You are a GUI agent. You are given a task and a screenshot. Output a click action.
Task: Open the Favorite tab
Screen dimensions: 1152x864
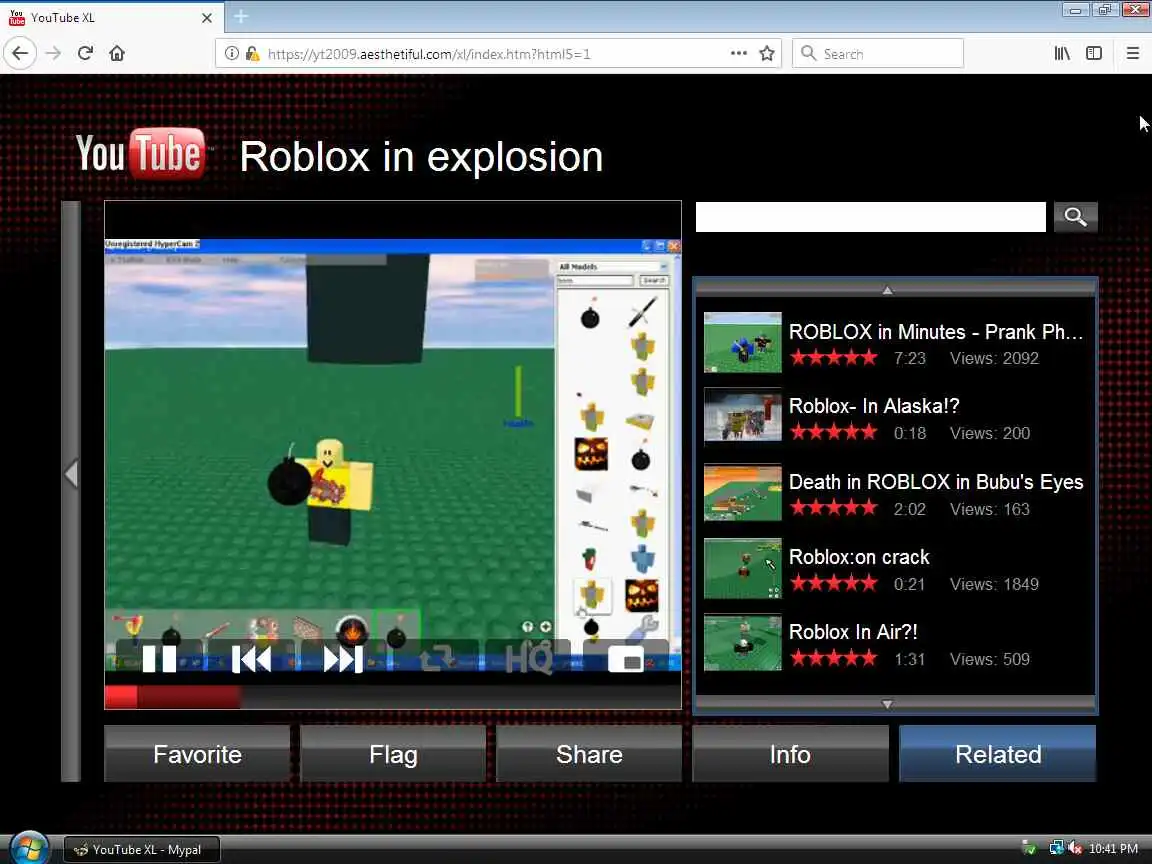[x=197, y=754]
